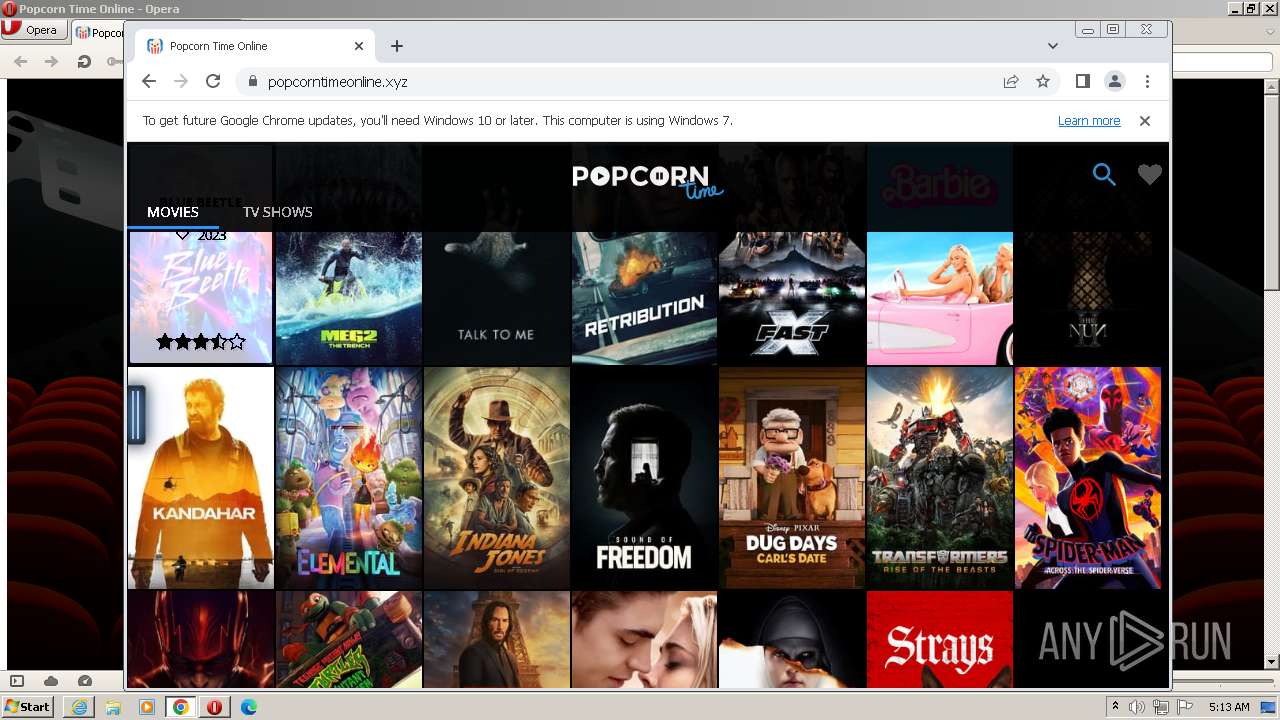Open the volume speaker tray icon
1280x720 pixels.
1137,707
